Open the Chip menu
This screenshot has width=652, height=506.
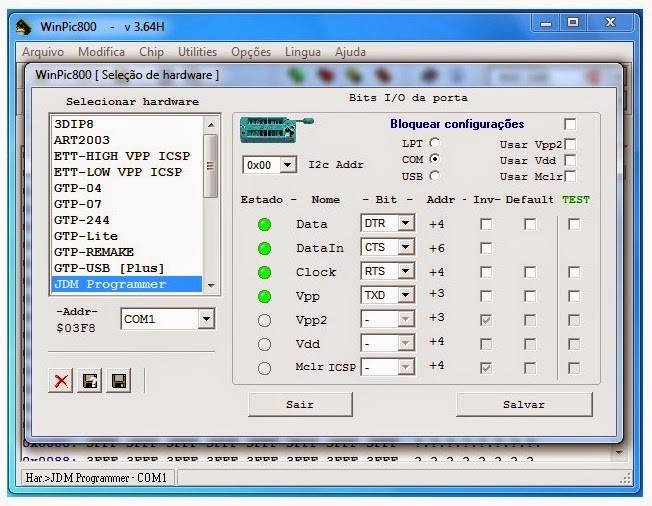coord(151,52)
